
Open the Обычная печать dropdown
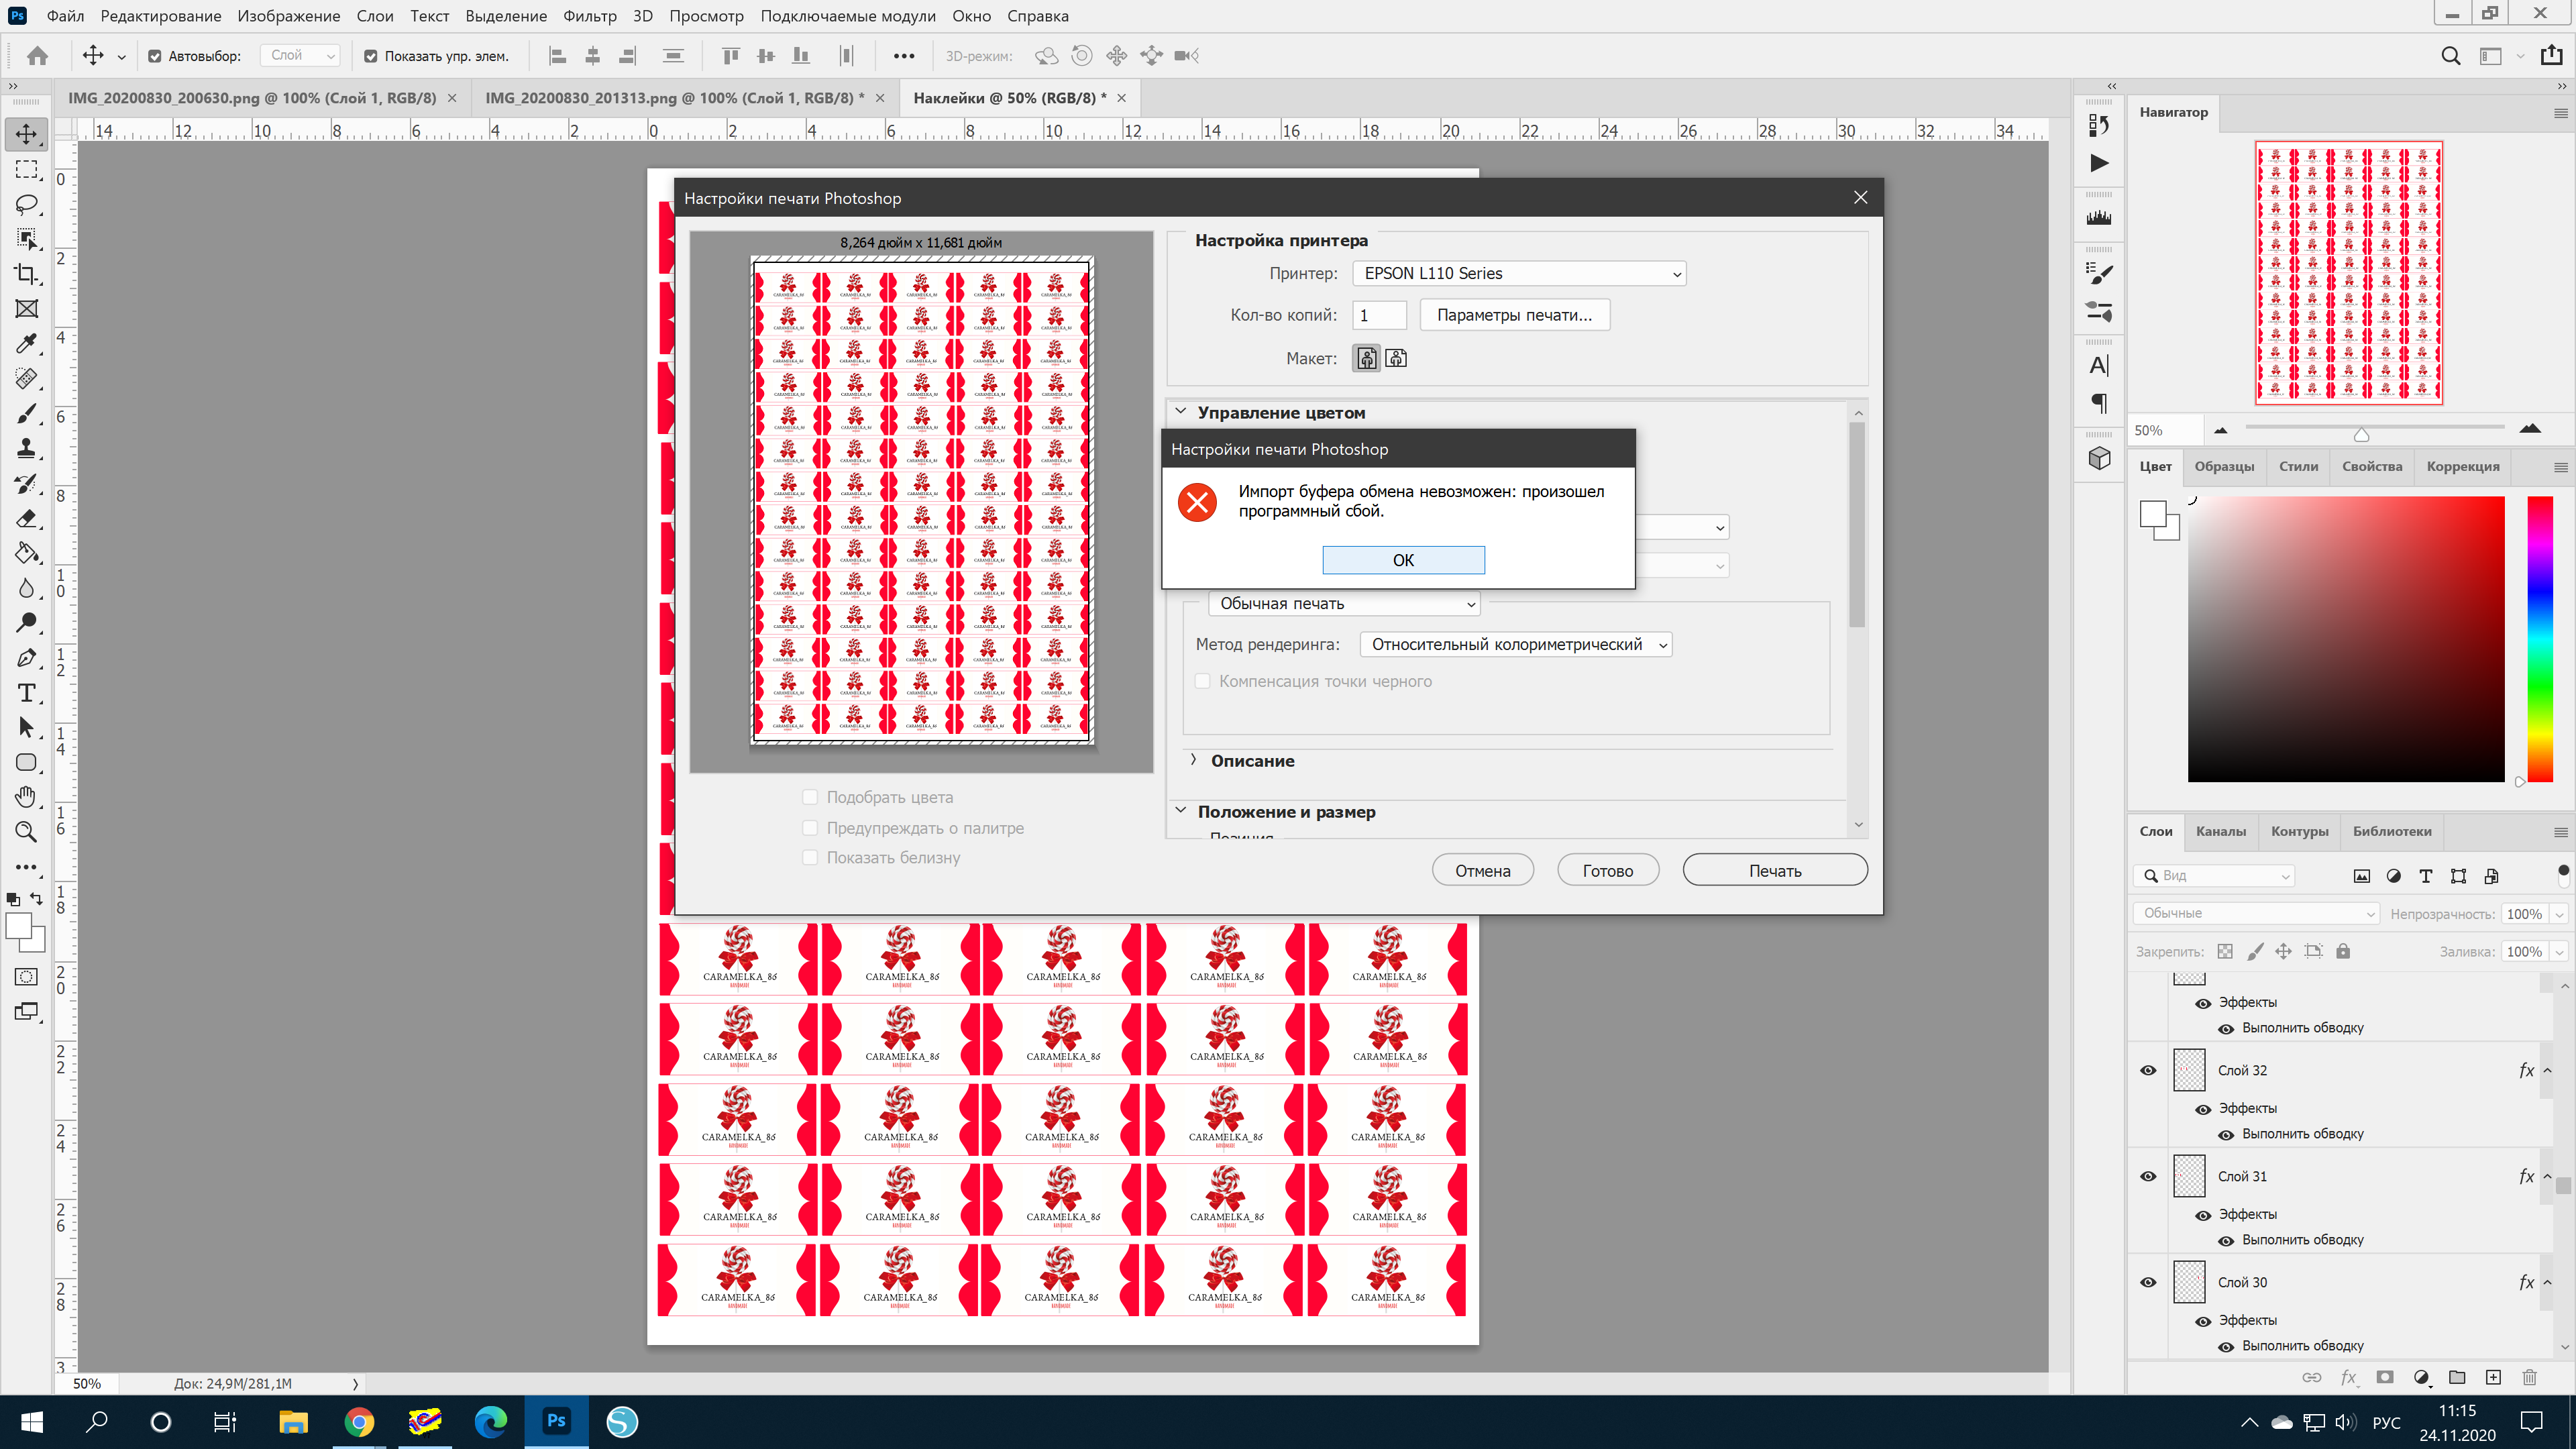click(1344, 603)
